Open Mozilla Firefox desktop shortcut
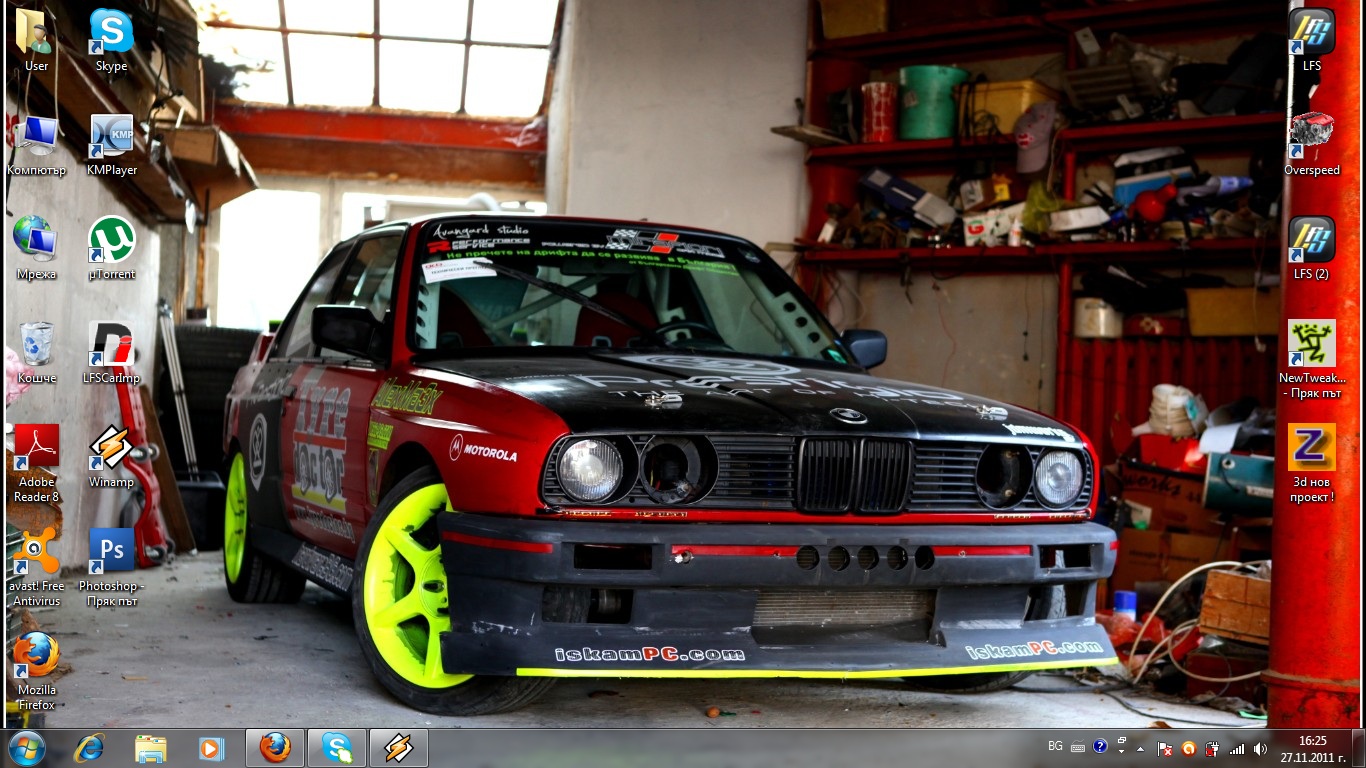 (36, 671)
